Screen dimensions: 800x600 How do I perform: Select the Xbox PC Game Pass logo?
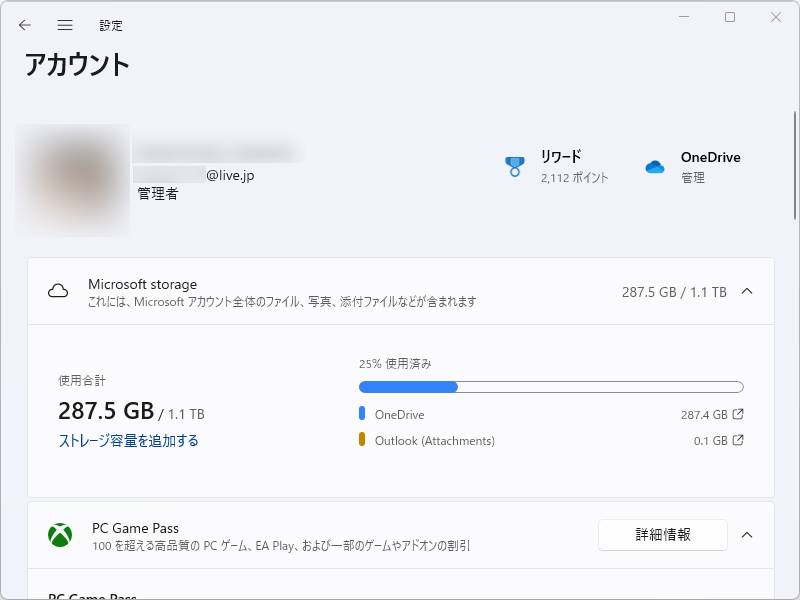click(60, 535)
